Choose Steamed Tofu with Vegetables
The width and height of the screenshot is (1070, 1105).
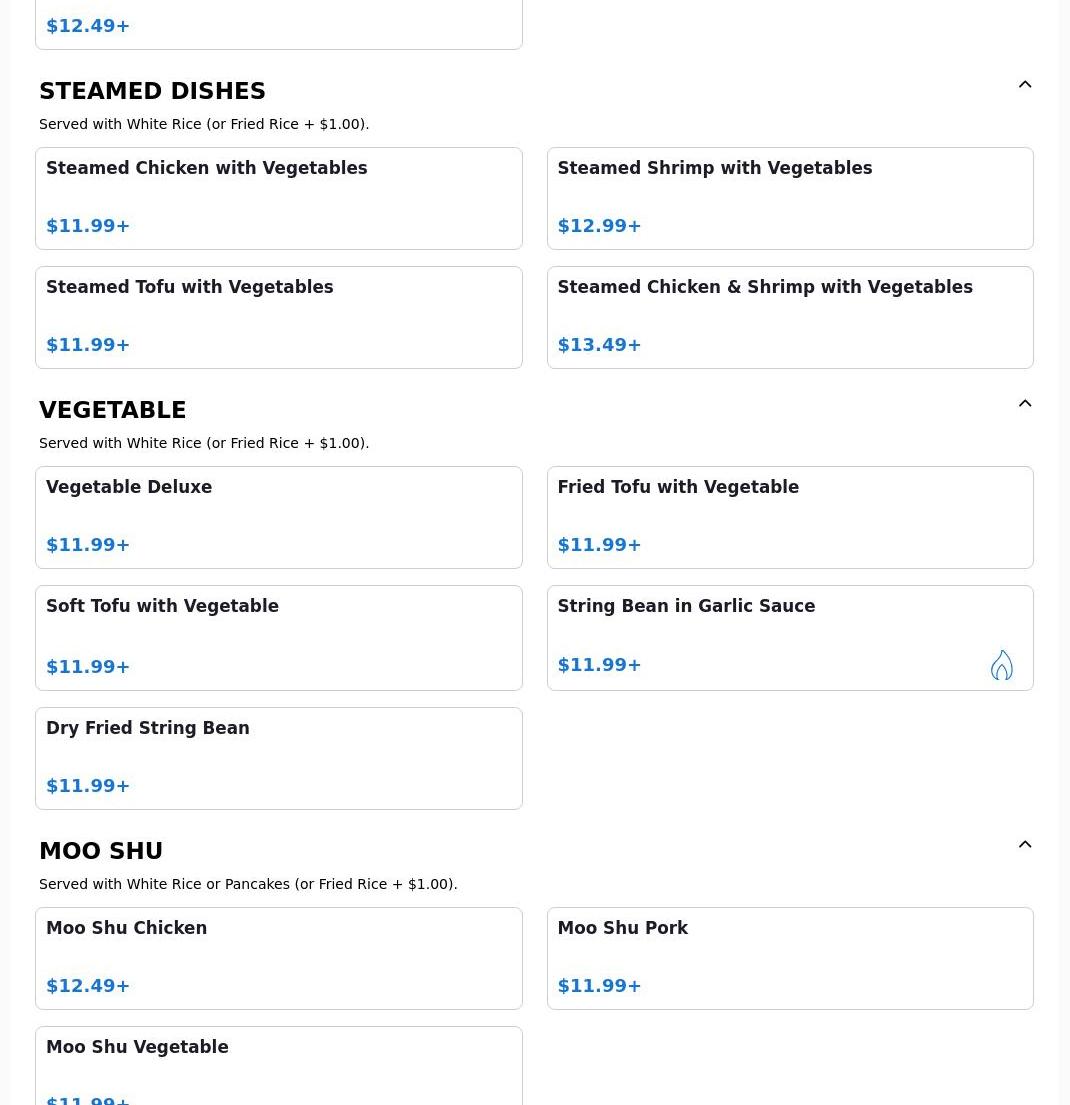(x=278, y=316)
